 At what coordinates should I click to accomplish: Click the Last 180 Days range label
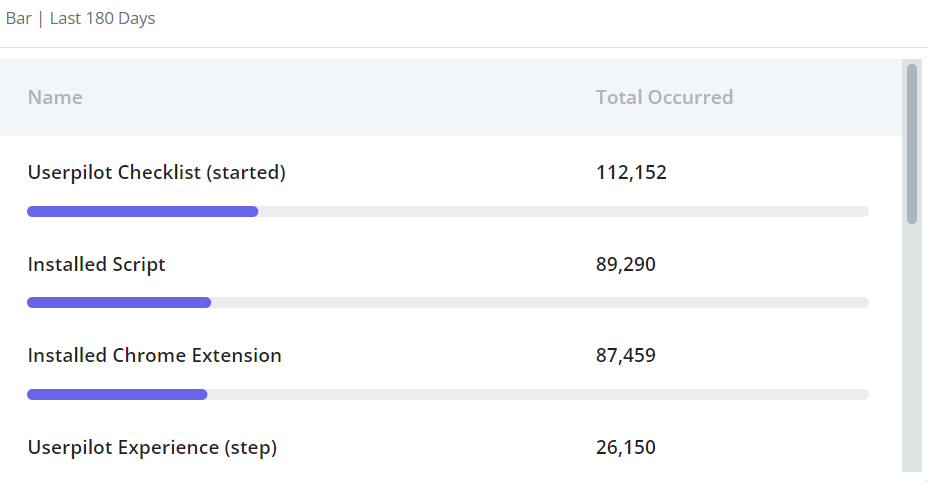(x=102, y=18)
